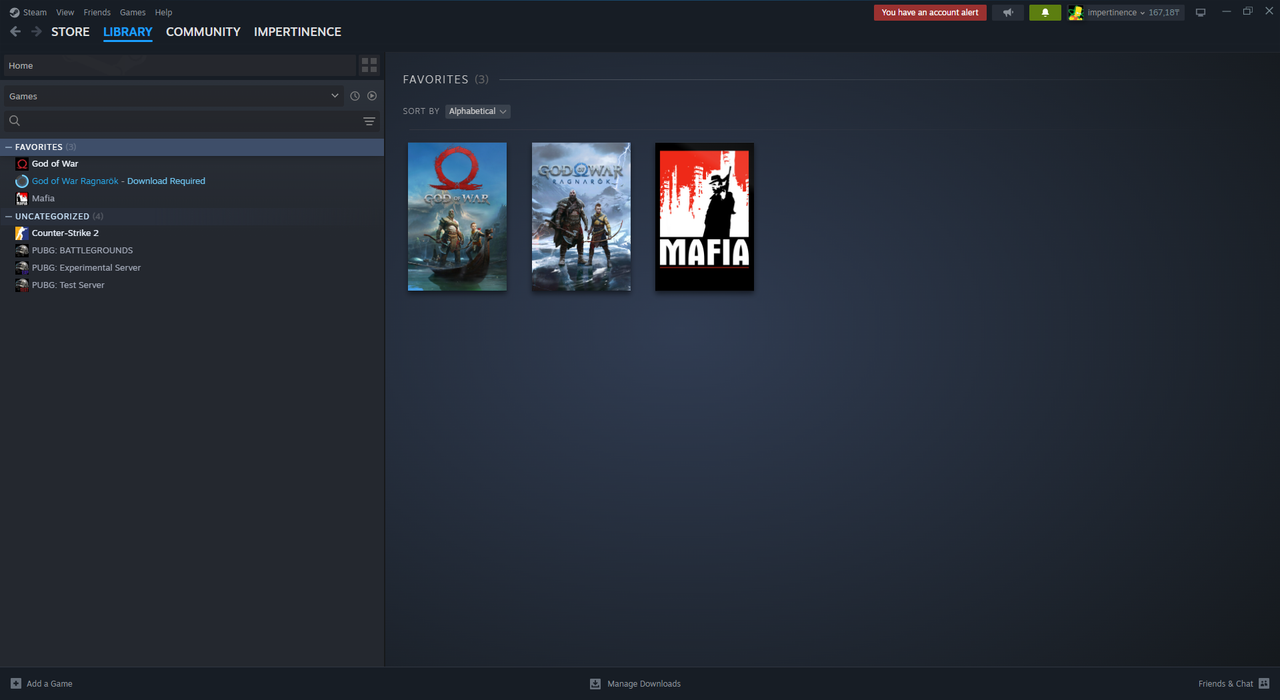Toggle the collections grid view icon
Image resolution: width=1280 pixels, height=700 pixels.
(369, 66)
